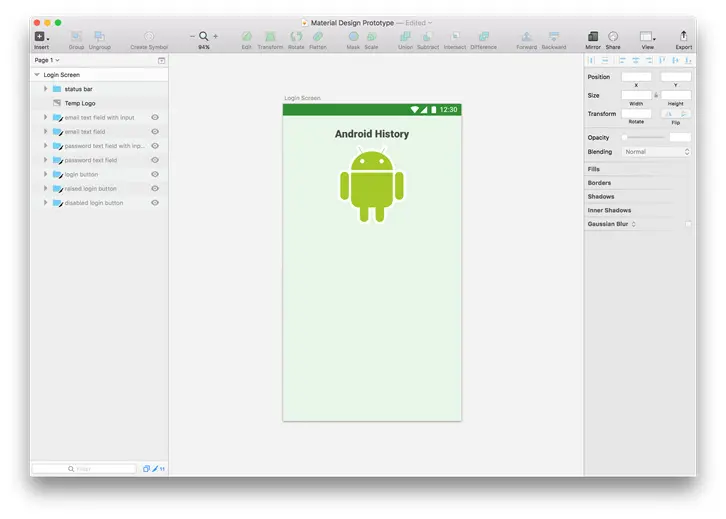Click the layer copy filter icon at bottom
The width and height of the screenshot is (726, 519).
coord(146,469)
